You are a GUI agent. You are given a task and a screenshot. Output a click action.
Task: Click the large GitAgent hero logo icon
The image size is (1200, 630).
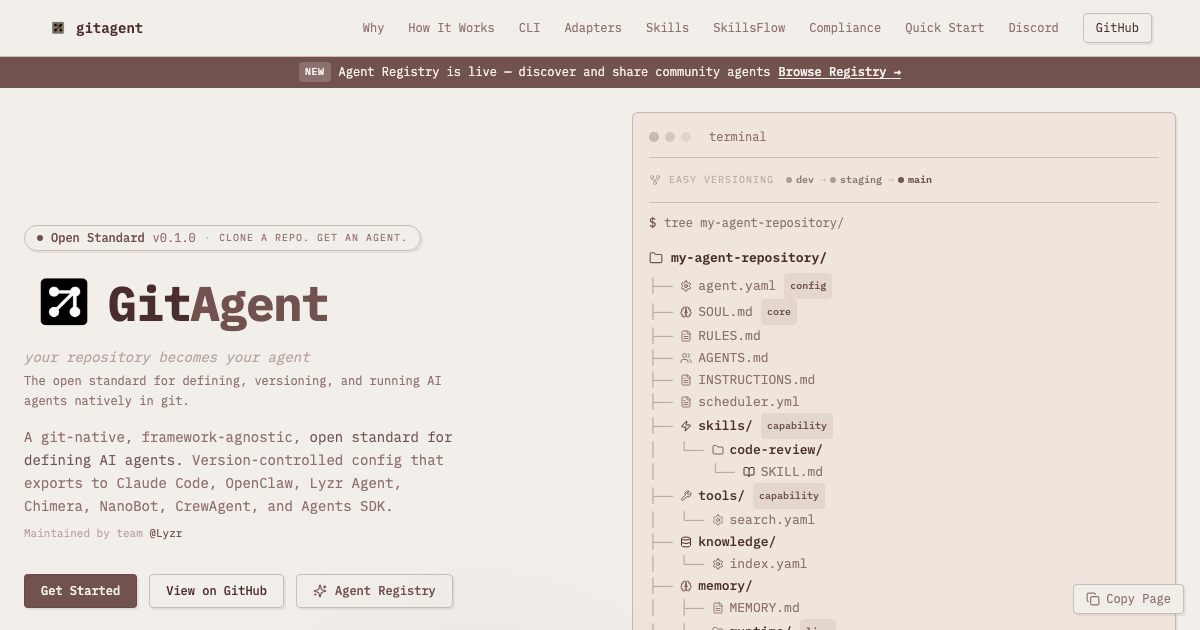click(x=64, y=302)
